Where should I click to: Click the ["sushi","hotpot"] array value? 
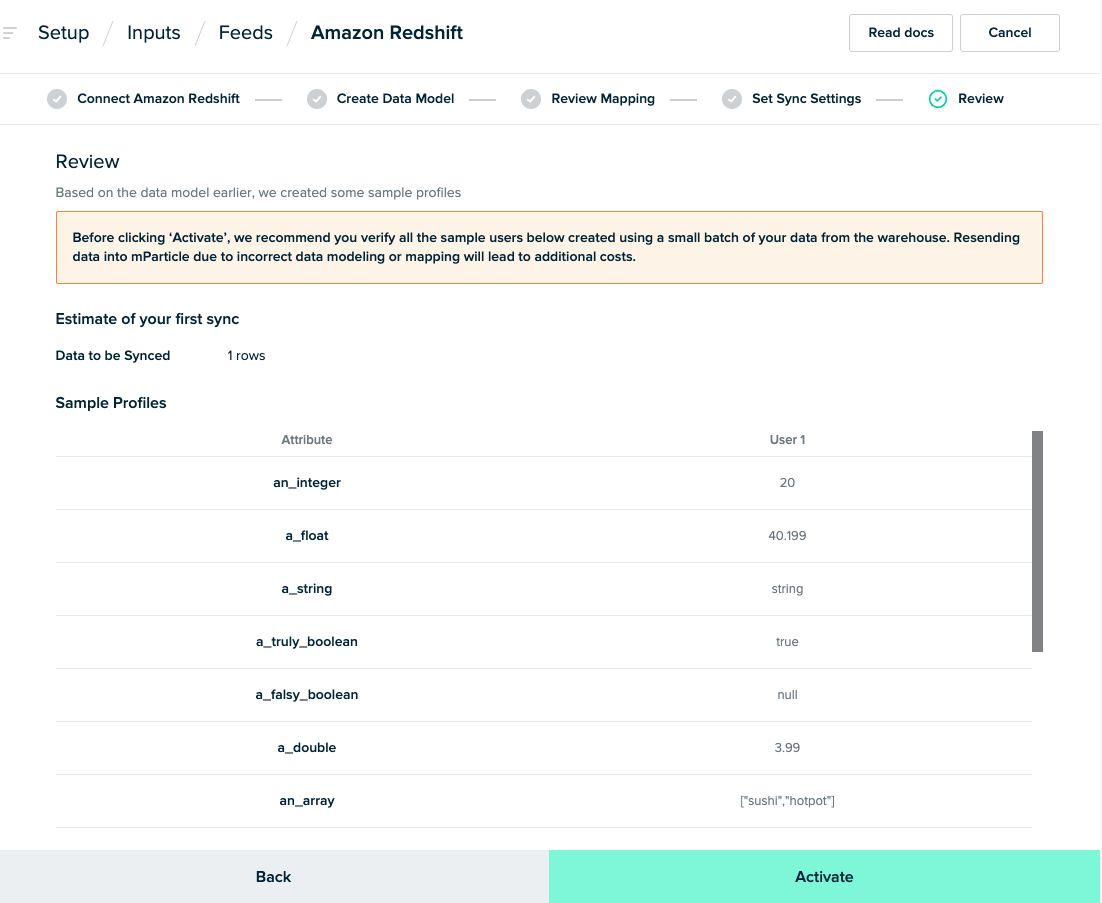click(x=787, y=801)
